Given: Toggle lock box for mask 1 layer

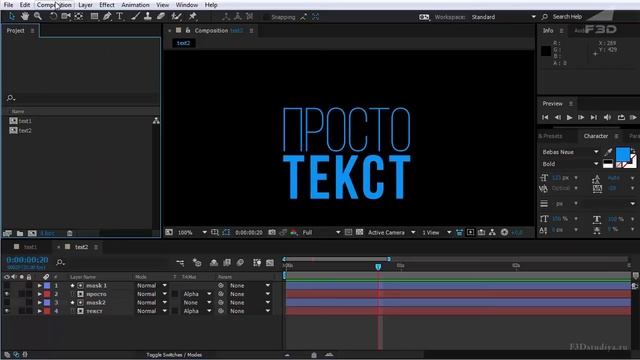Looking at the screenshot, I should [29, 286].
